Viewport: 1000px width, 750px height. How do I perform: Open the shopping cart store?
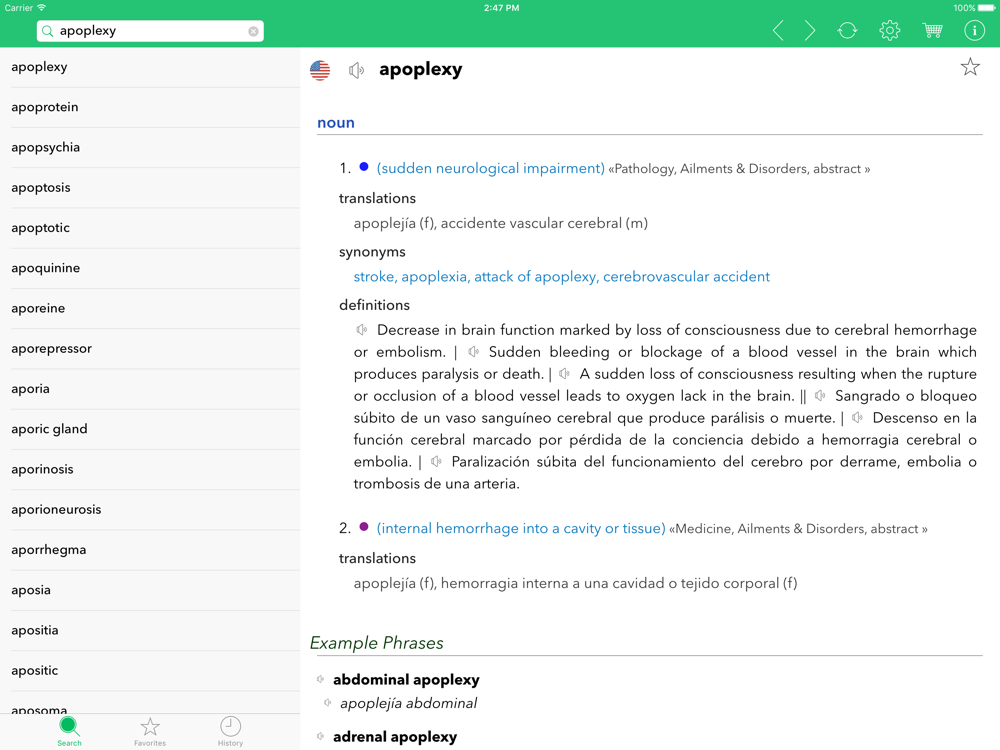[932, 30]
